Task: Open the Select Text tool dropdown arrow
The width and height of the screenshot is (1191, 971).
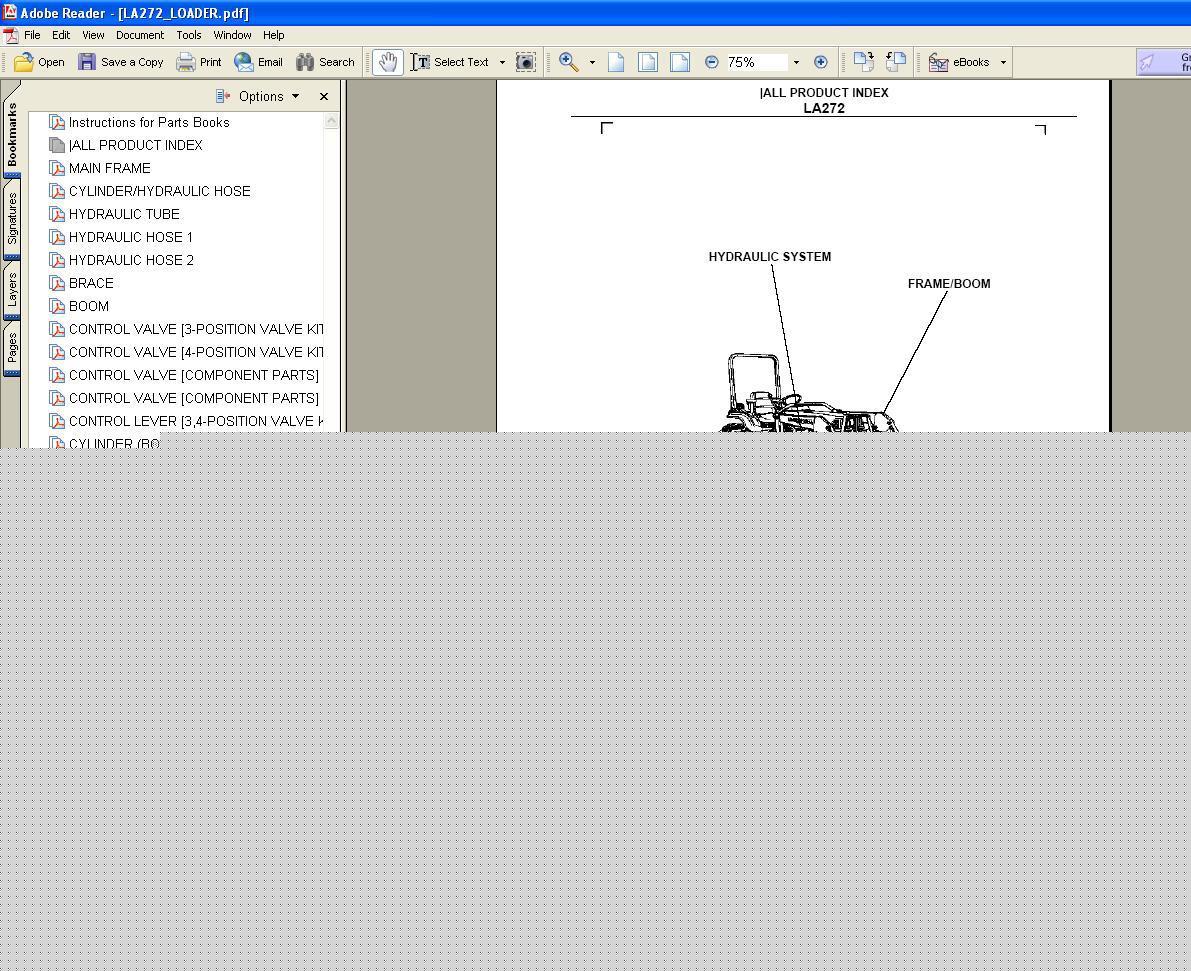Action: [x=502, y=62]
